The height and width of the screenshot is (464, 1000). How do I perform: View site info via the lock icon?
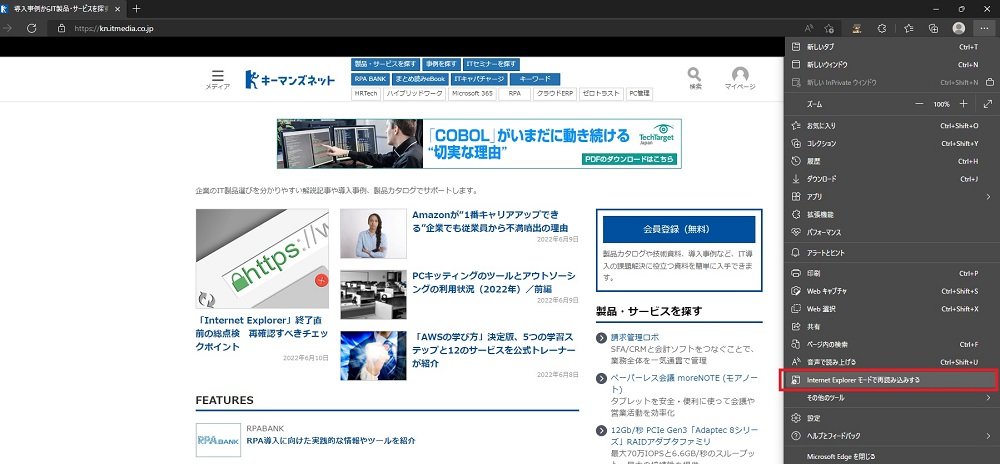click(61, 28)
